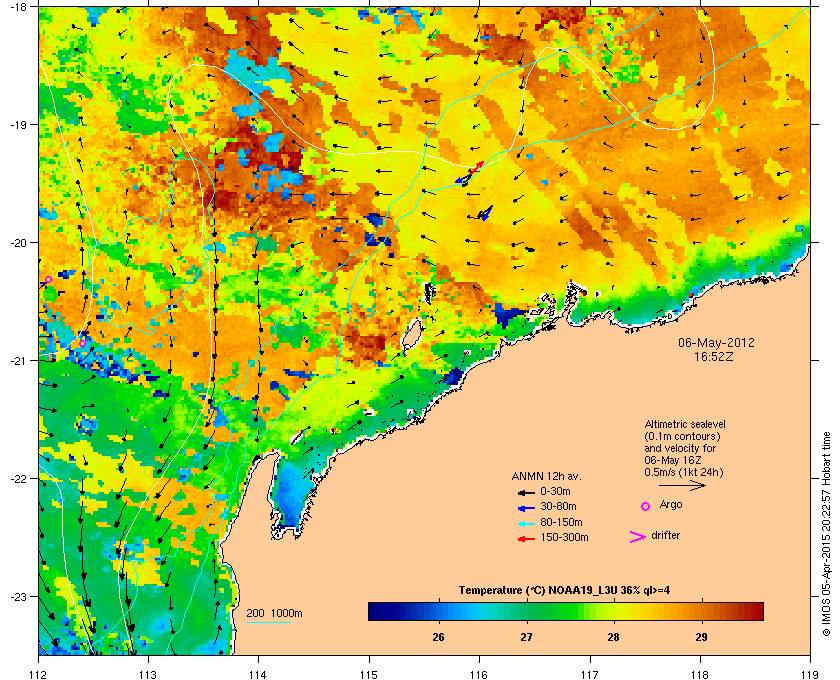The height and width of the screenshot is (680, 840).
Task: Click the IMOS copyright timestamp text
Action: click(x=827, y=534)
